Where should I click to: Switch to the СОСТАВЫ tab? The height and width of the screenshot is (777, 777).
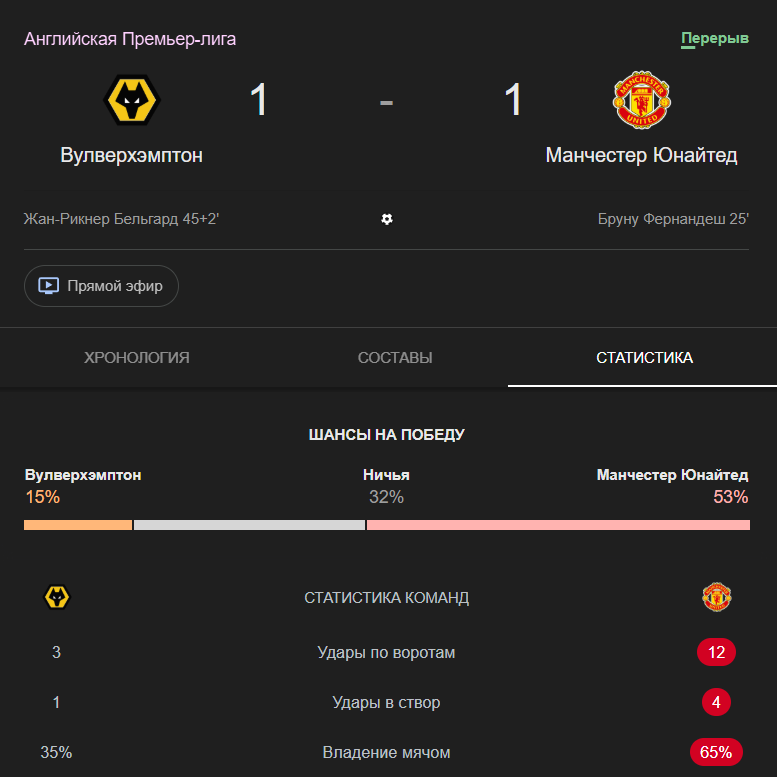pos(395,358)
